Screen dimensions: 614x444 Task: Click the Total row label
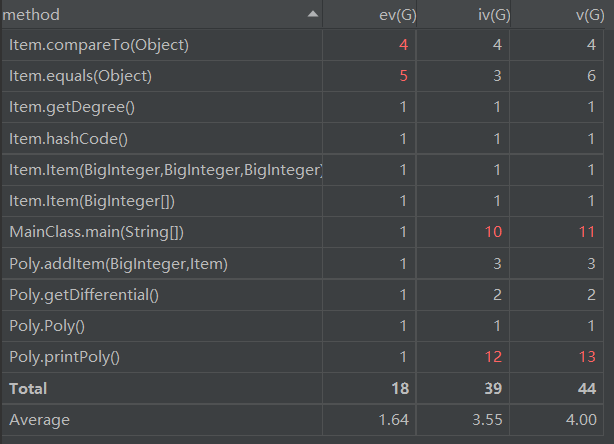pyautogui.click(x=28, y=388)
